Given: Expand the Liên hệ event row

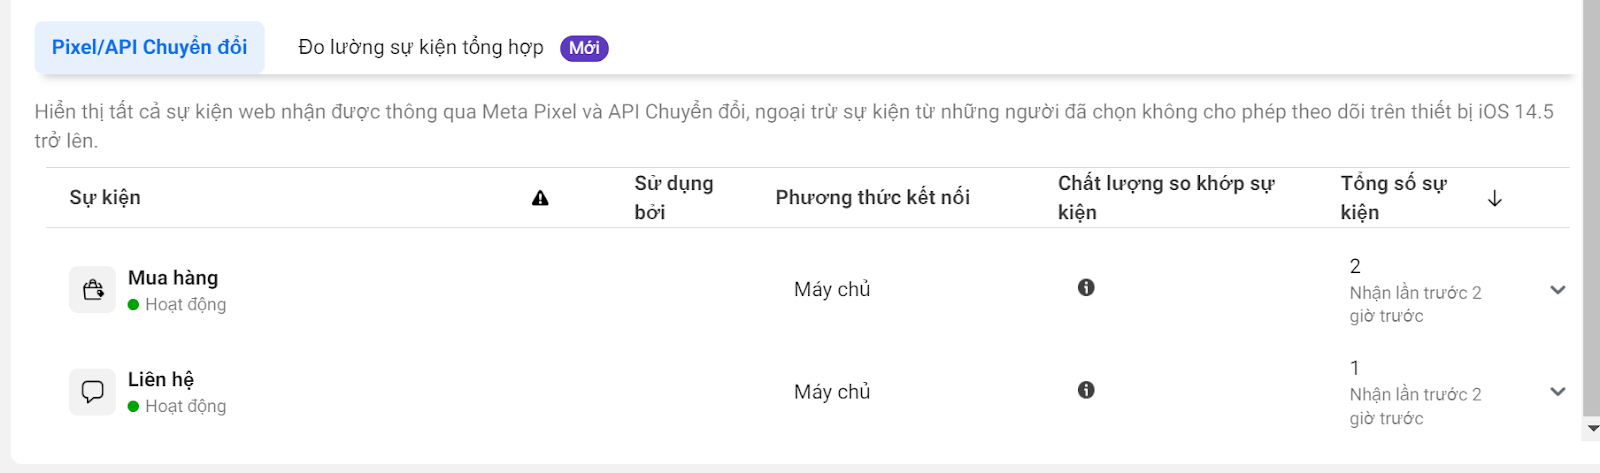Looking at the screenshot, I should click(1557, 392).
